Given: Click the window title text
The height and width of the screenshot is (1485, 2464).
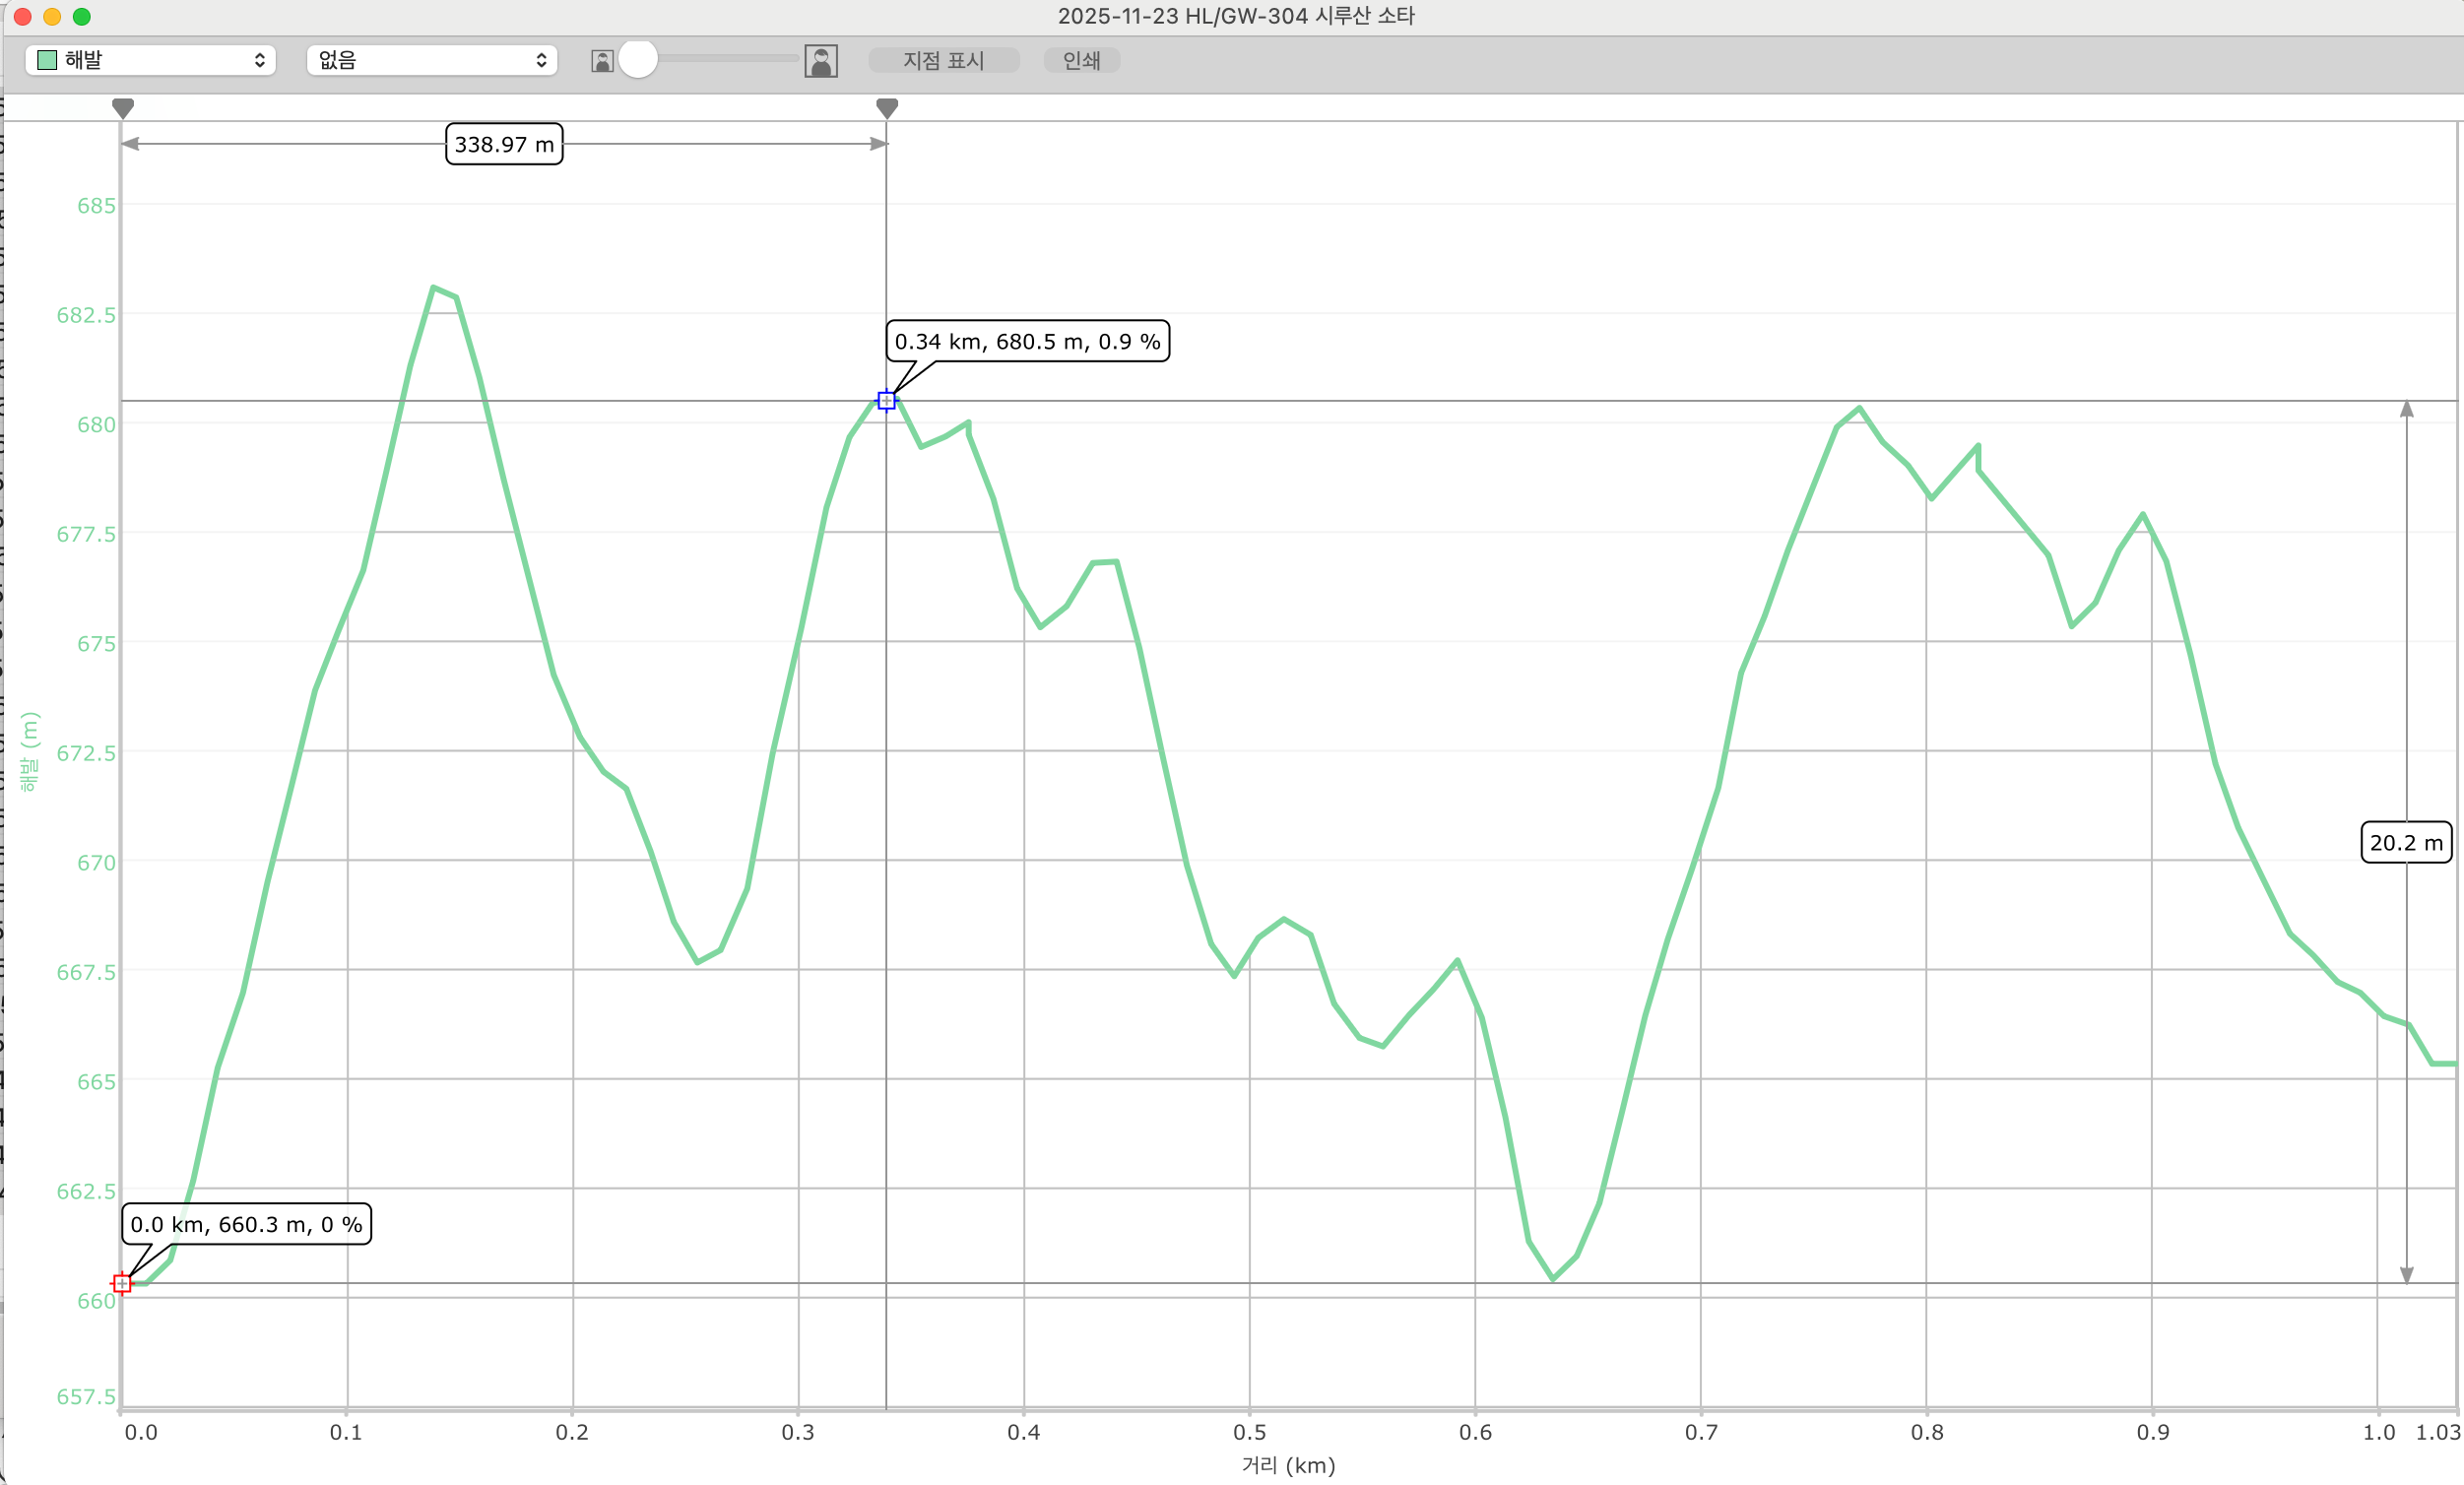Looking at the screenshot, I should [1235, 16].
